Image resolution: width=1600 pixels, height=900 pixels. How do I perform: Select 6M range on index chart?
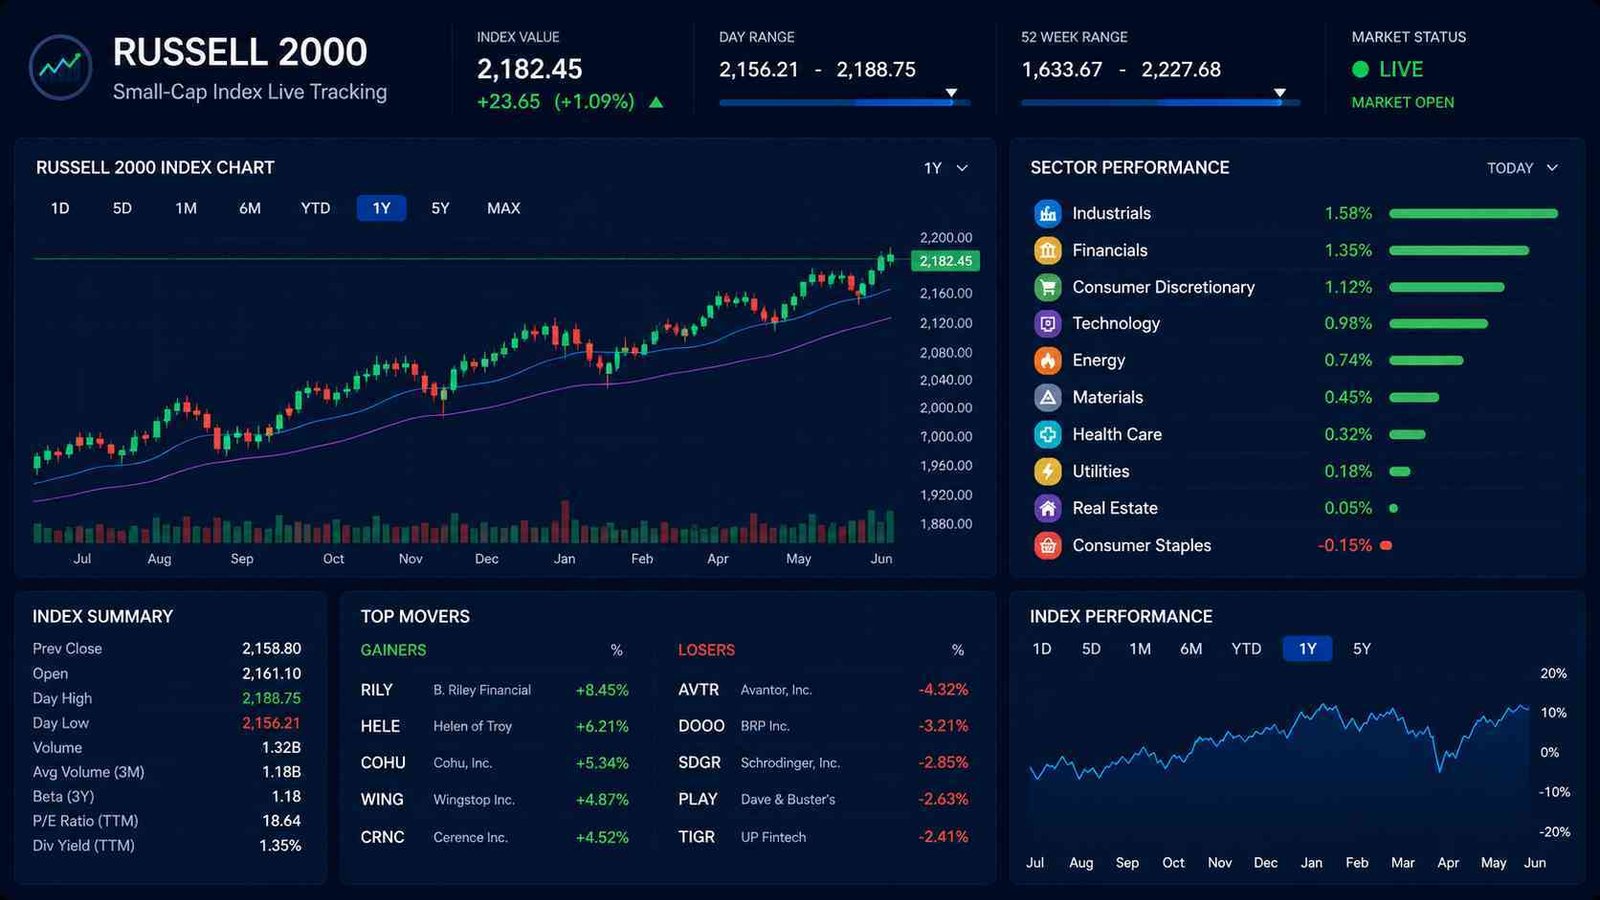(x=250, y=208)
